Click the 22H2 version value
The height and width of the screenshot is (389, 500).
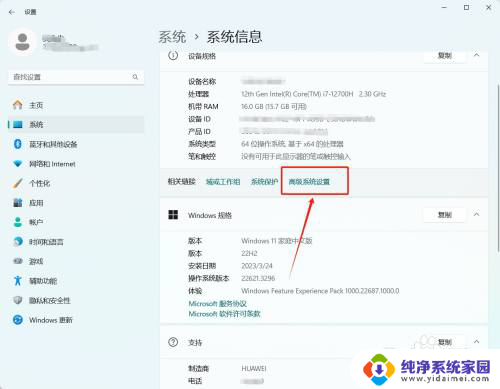coord(249,253)
